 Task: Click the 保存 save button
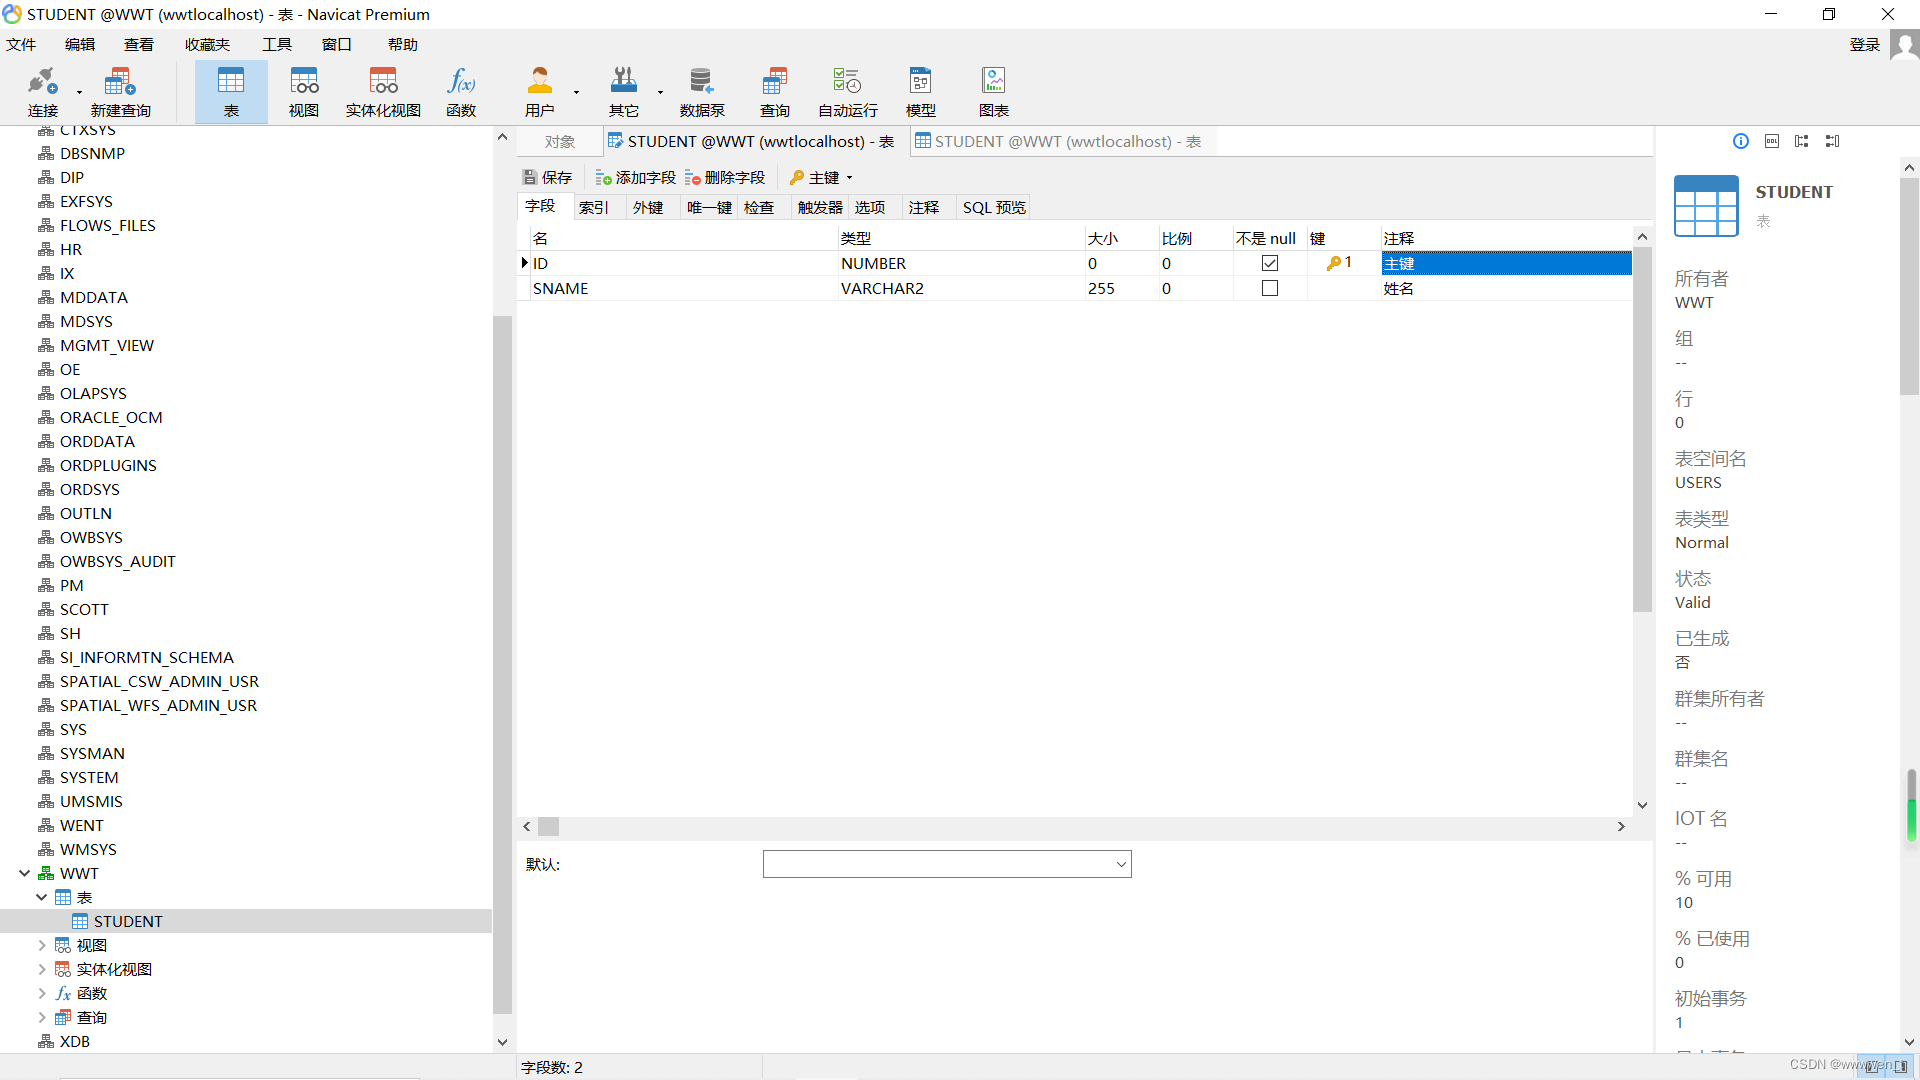pyautogui.click(x=547, y=177)
